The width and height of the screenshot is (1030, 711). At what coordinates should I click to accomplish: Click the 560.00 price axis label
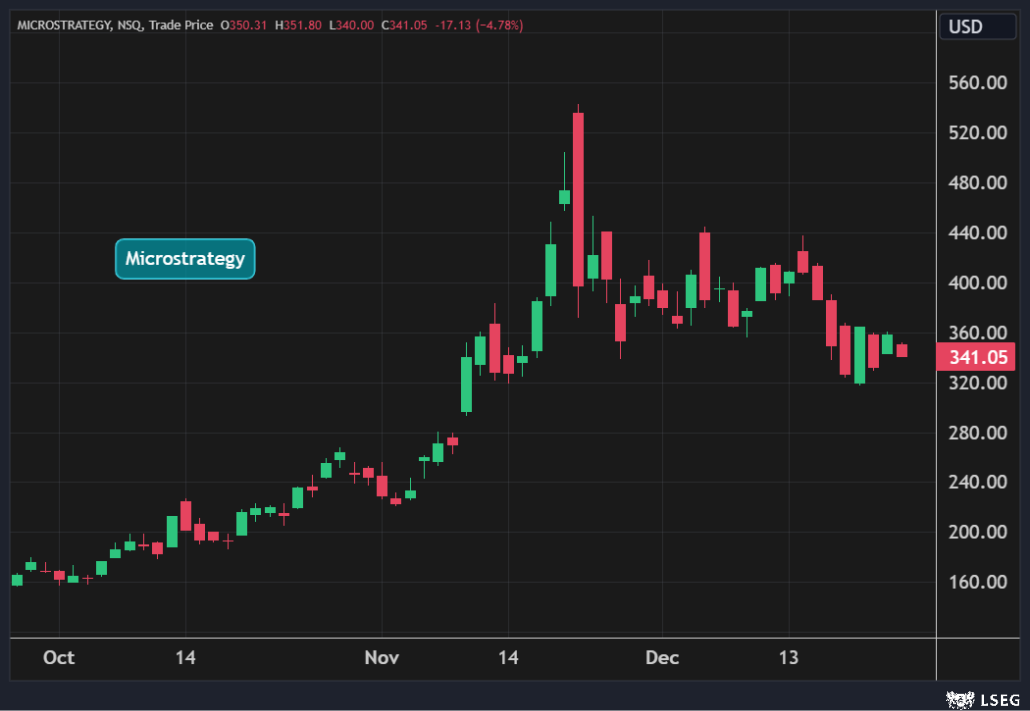click(x=979, y=83)
